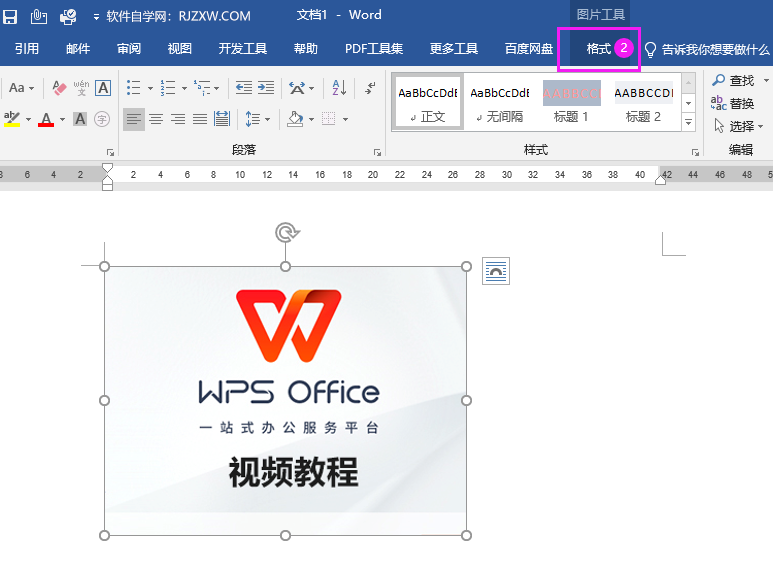Toggle align right
Screen dimensions: 773x567
point(177,119)
